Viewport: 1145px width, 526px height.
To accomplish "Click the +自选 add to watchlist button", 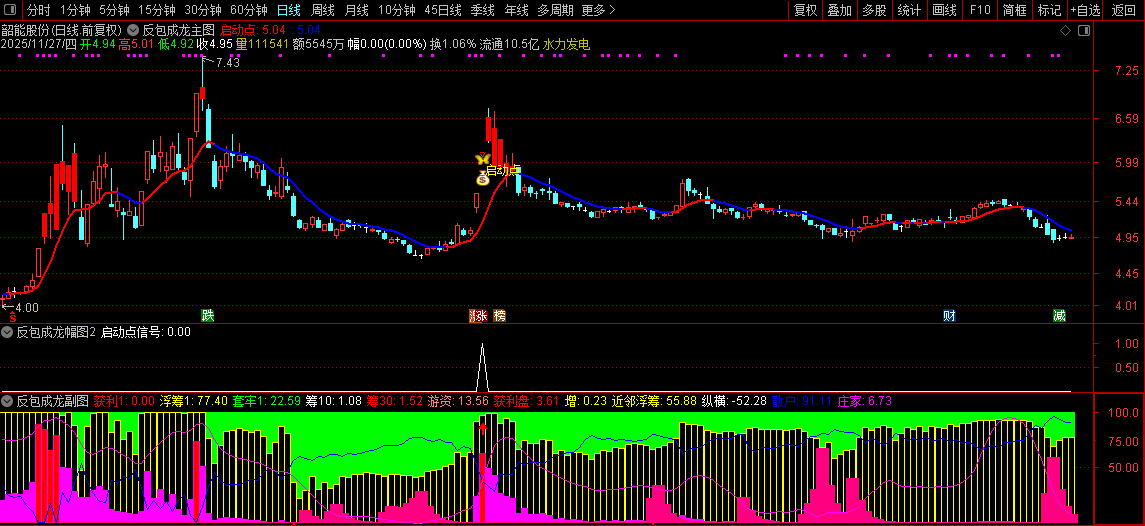I will [x=1085, y=10].
